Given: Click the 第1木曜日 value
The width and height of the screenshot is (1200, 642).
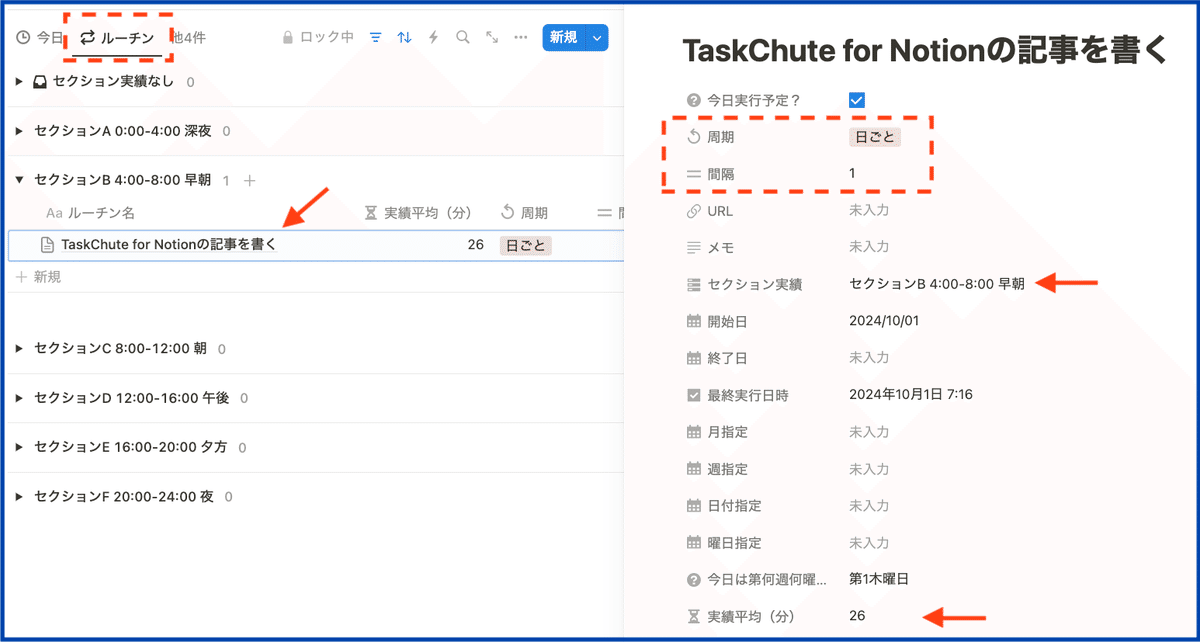Looking at the screenshot, I should click(x=879, y=579).
